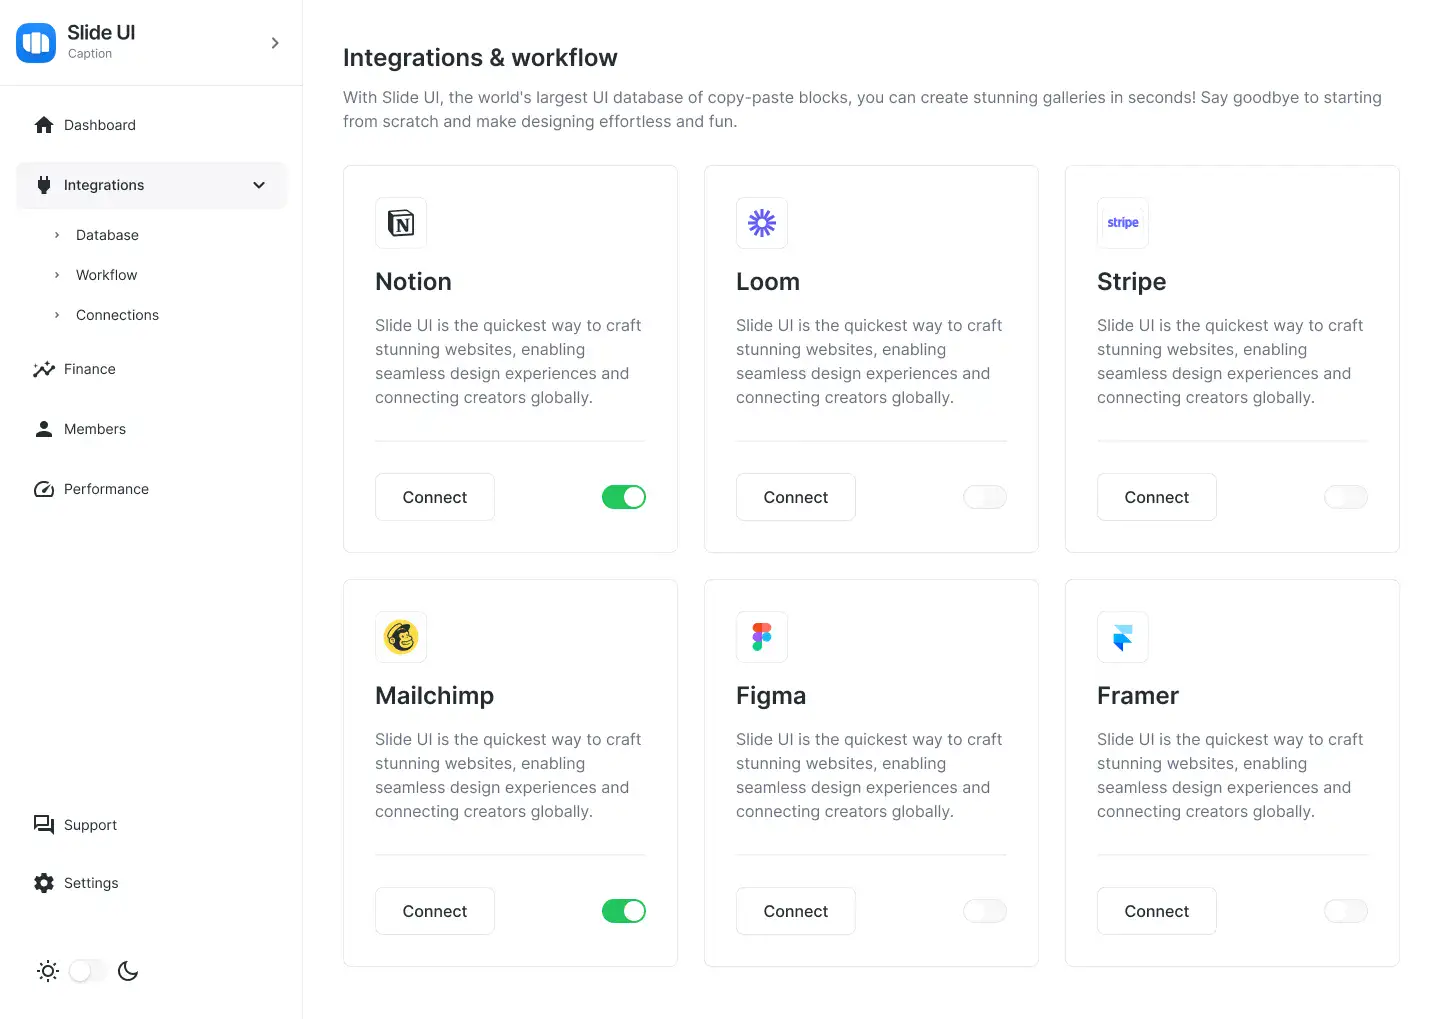Click Connect on the Figma card
This screenshot has width=1440, height=1019.
tap(796, 911)
